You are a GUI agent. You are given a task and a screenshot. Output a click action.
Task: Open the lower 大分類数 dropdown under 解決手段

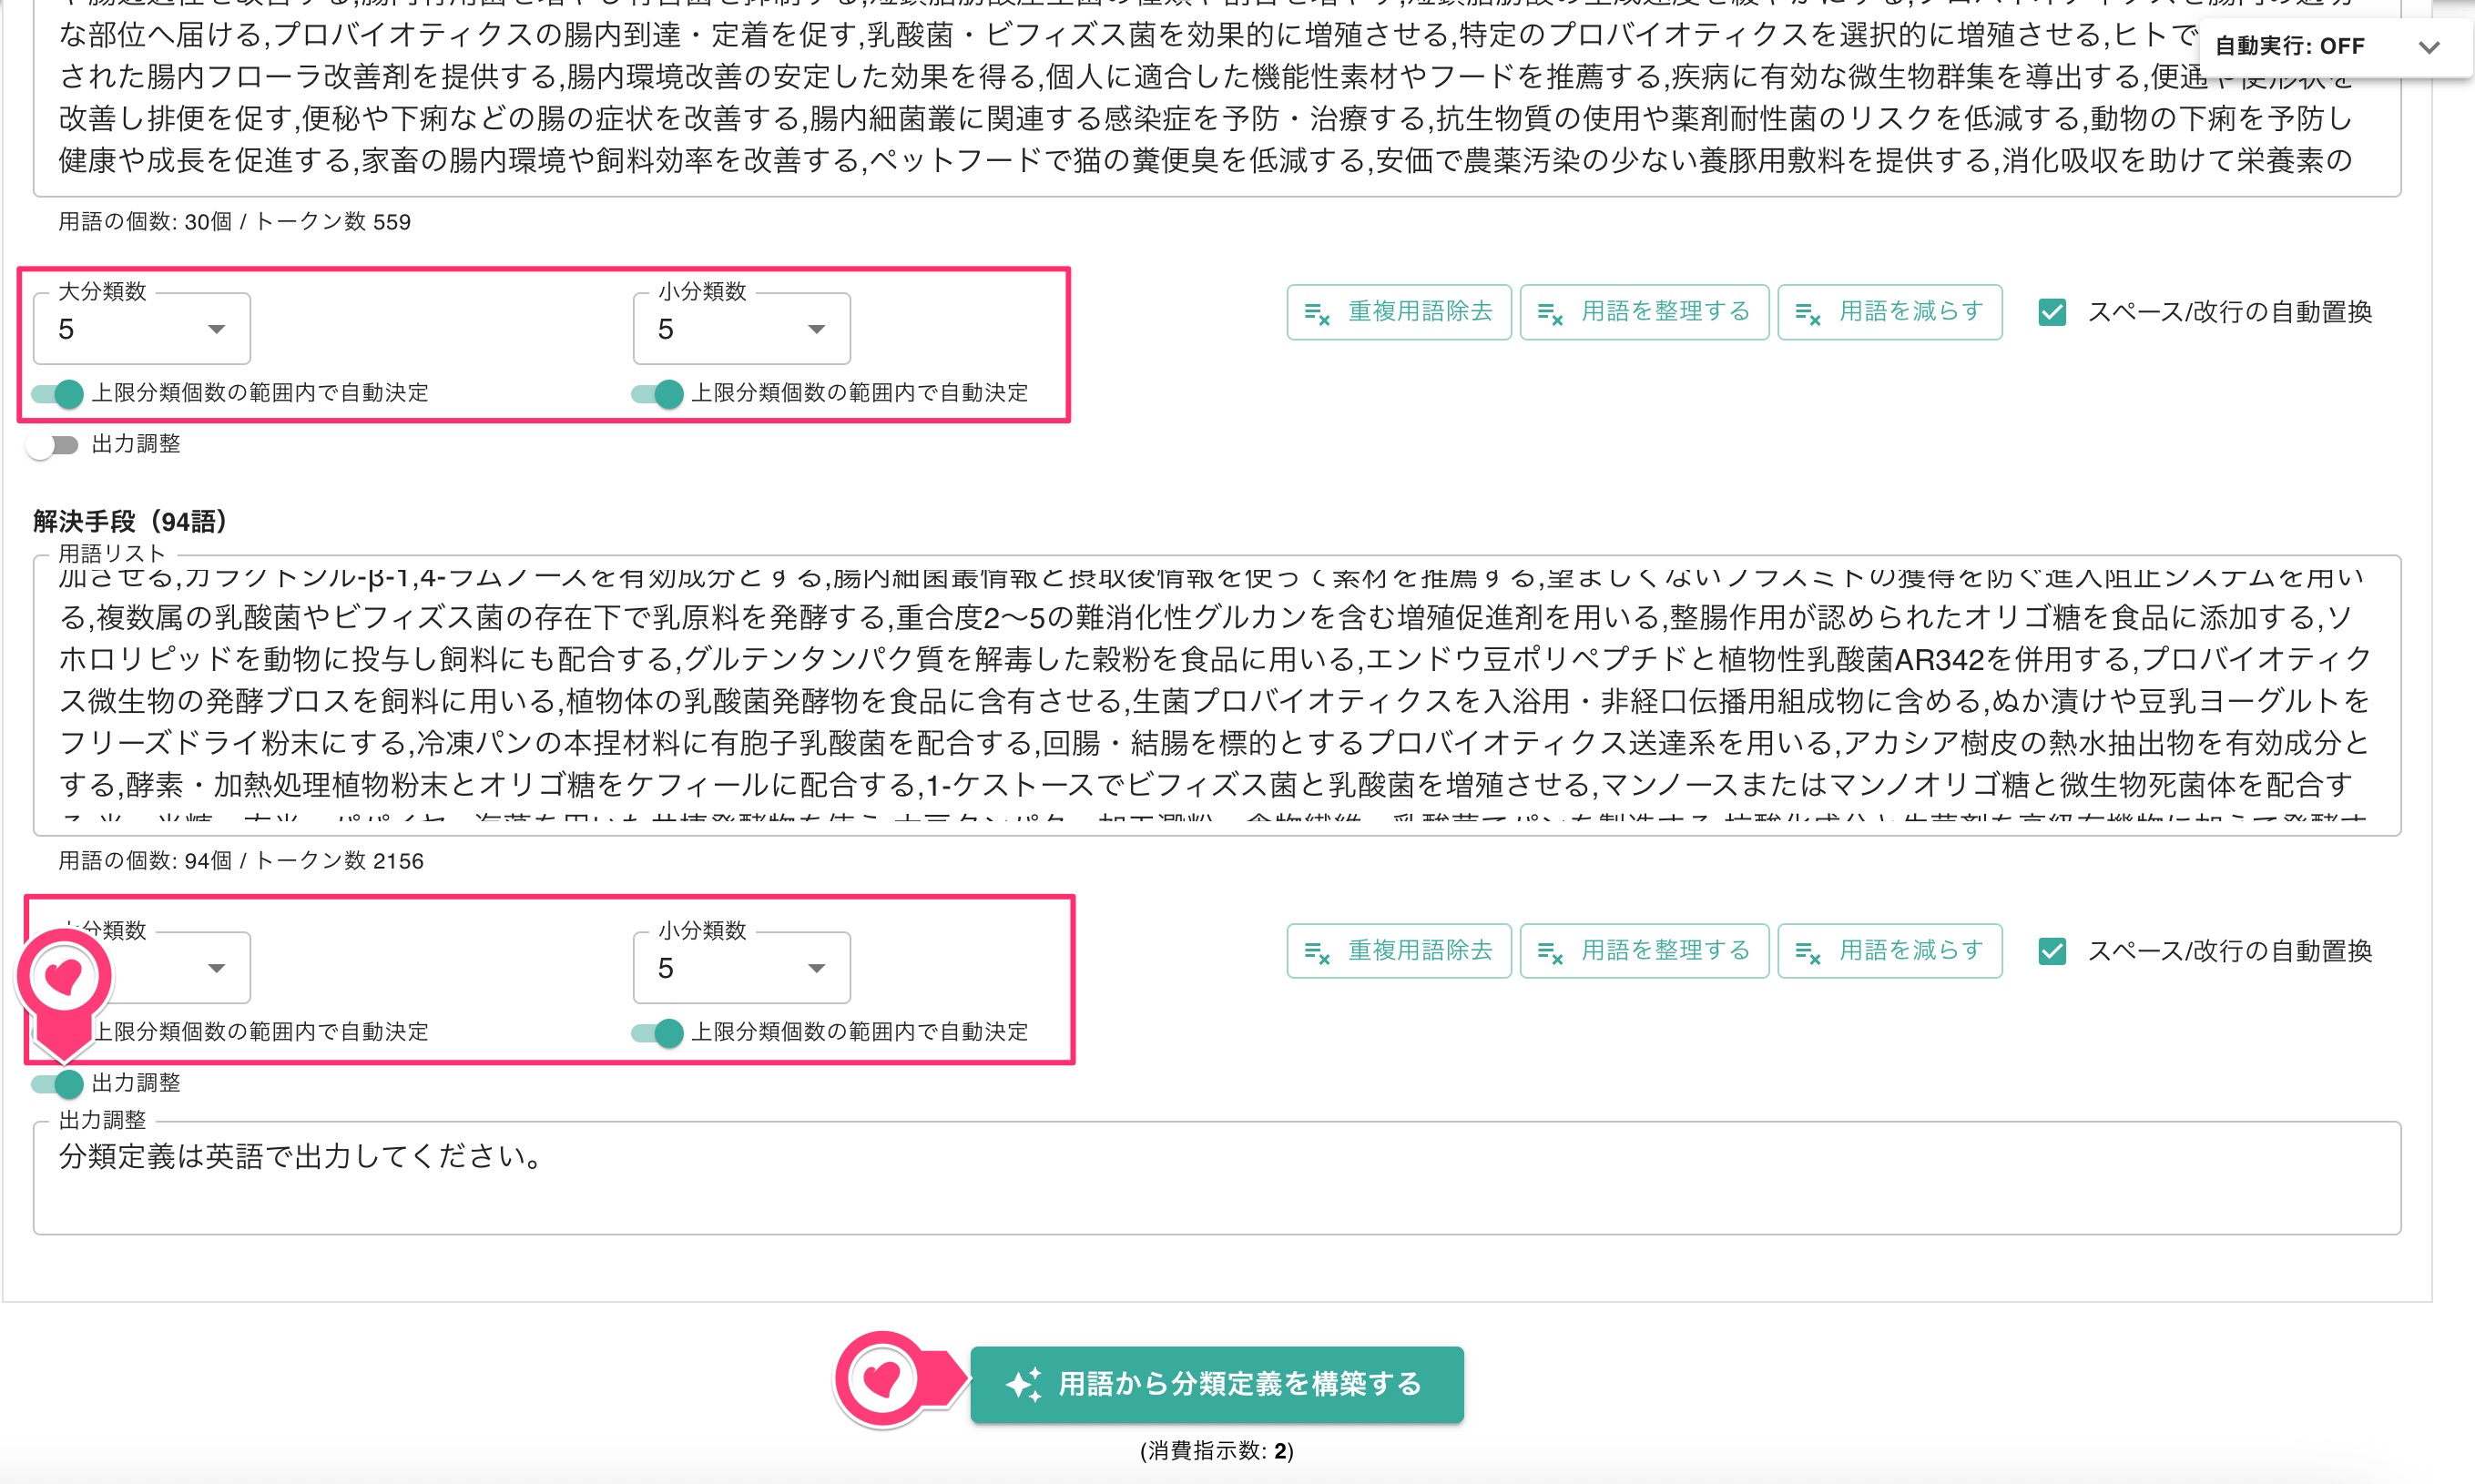141,967
